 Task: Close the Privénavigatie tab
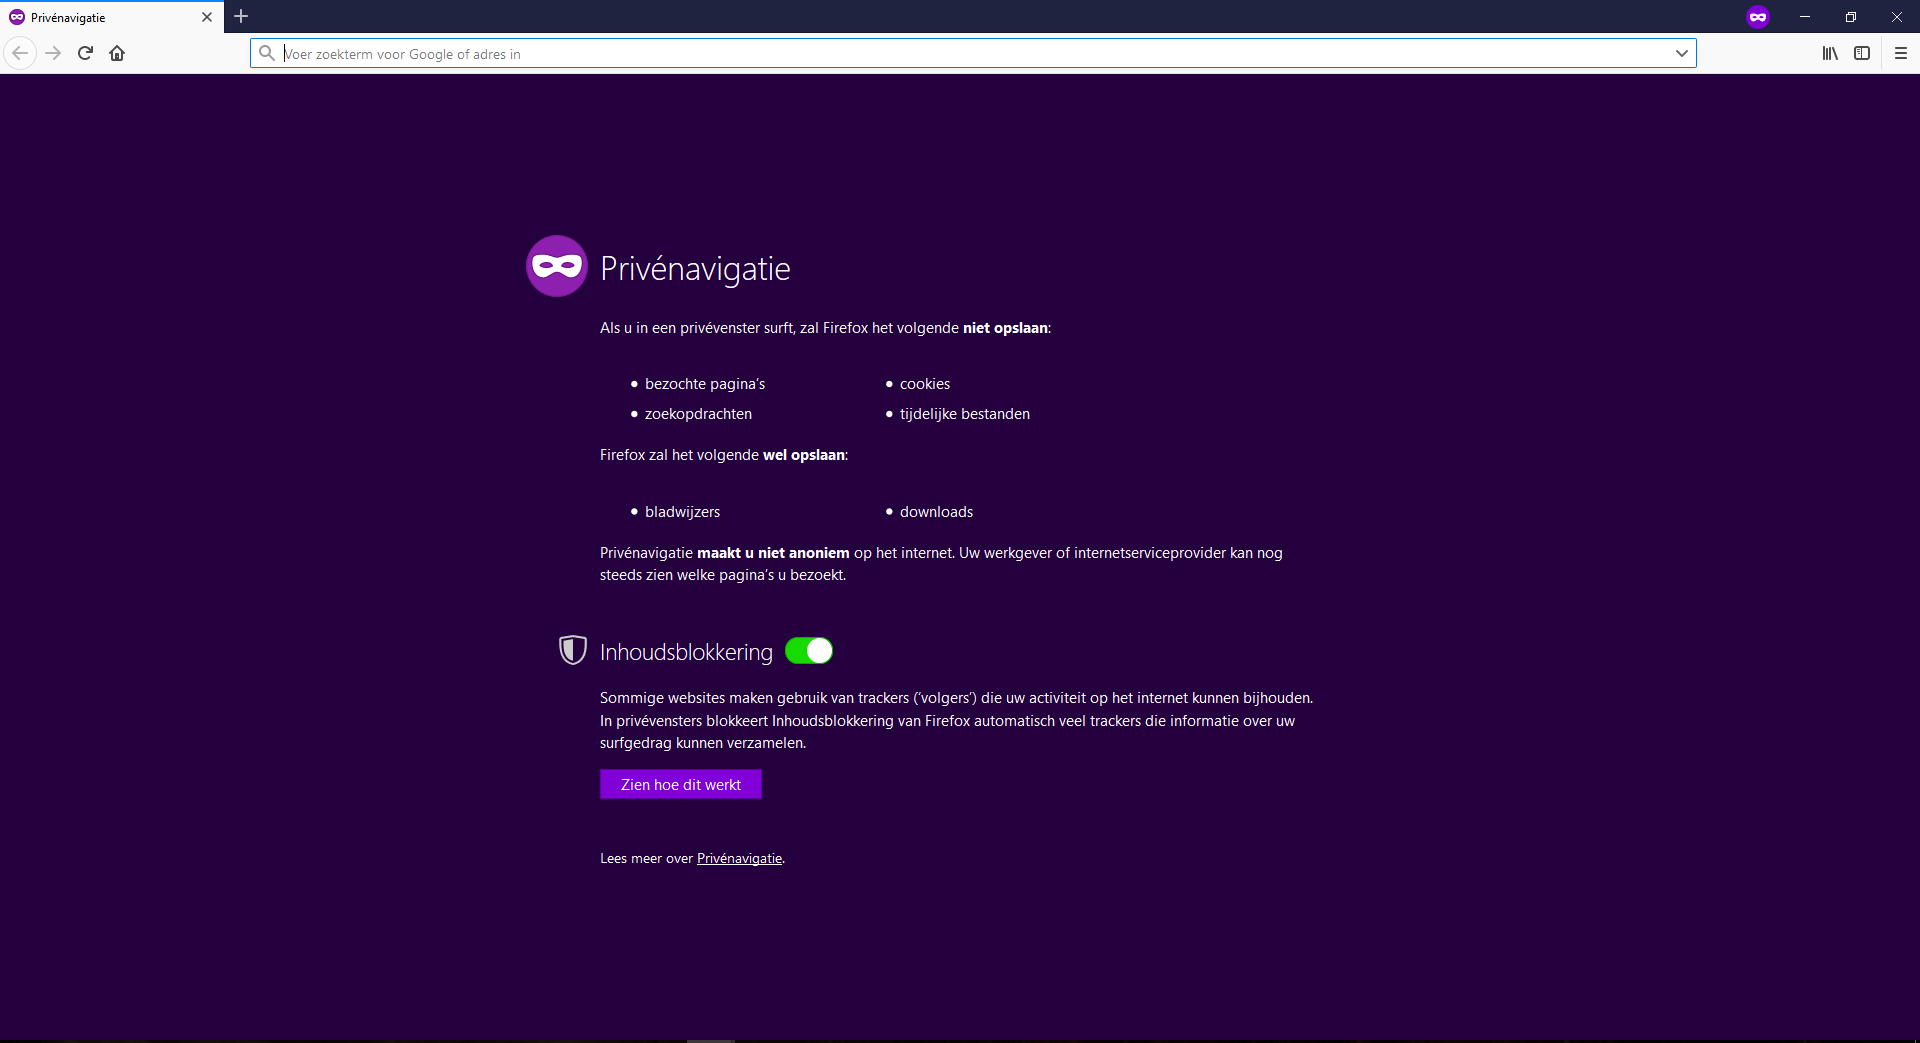click(x=207, y=17)
